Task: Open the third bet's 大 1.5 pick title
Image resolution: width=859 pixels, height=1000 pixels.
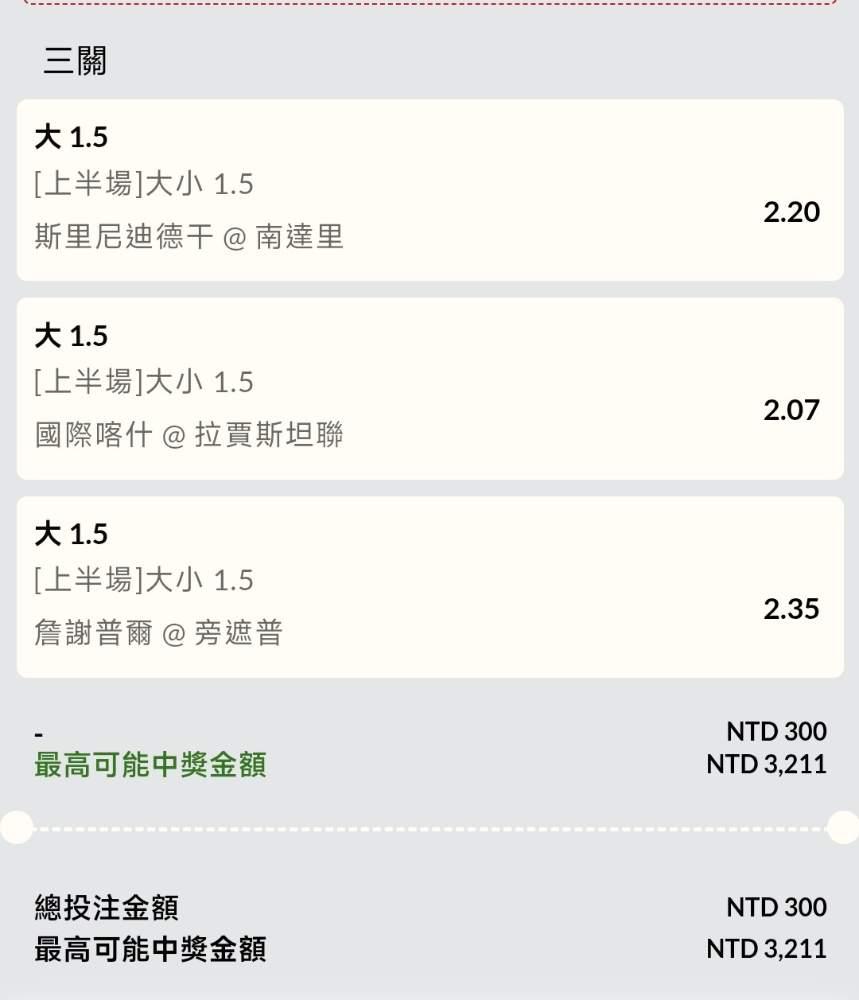Action: click(71, 534)
